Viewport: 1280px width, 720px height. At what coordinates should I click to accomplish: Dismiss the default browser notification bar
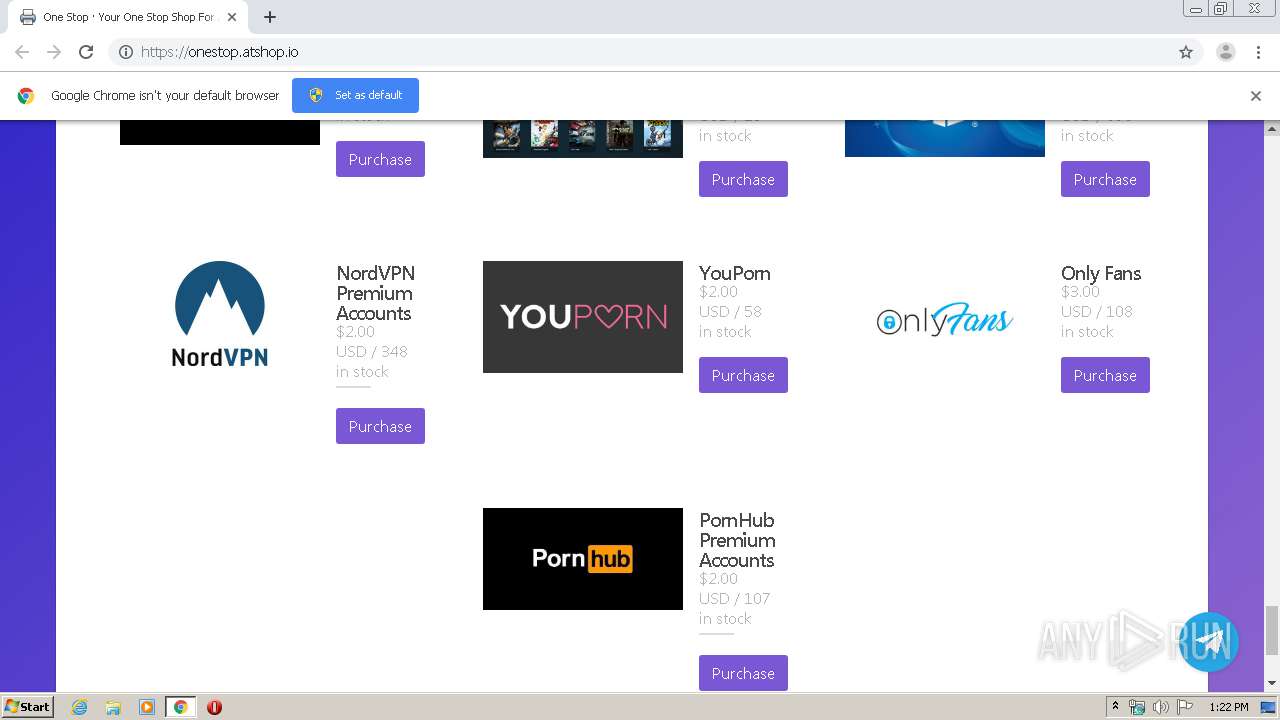(x=1256, y=96)
